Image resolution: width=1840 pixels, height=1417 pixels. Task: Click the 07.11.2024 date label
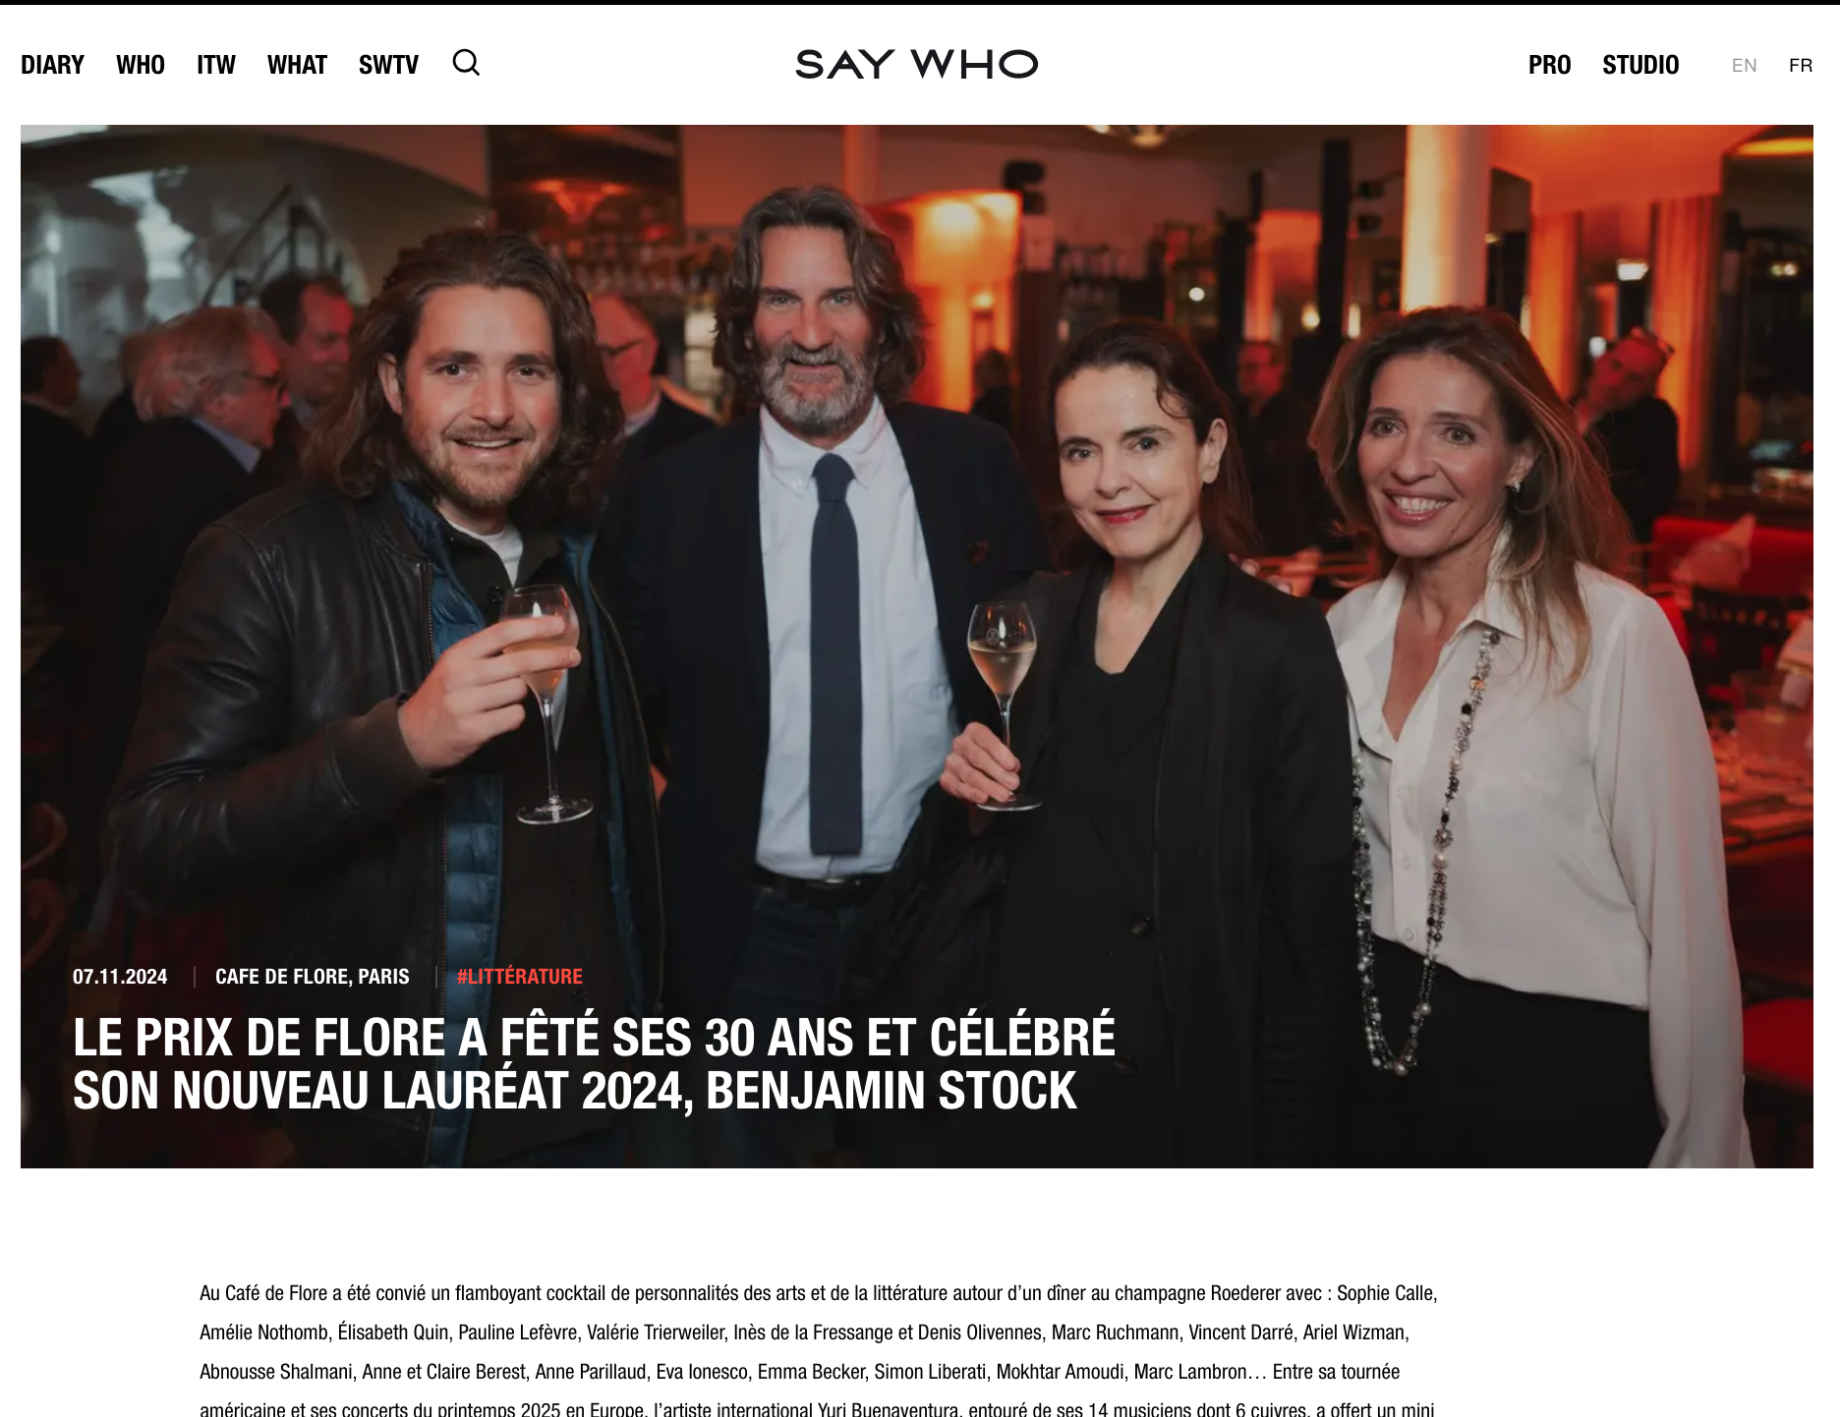[x=120, y=976]
